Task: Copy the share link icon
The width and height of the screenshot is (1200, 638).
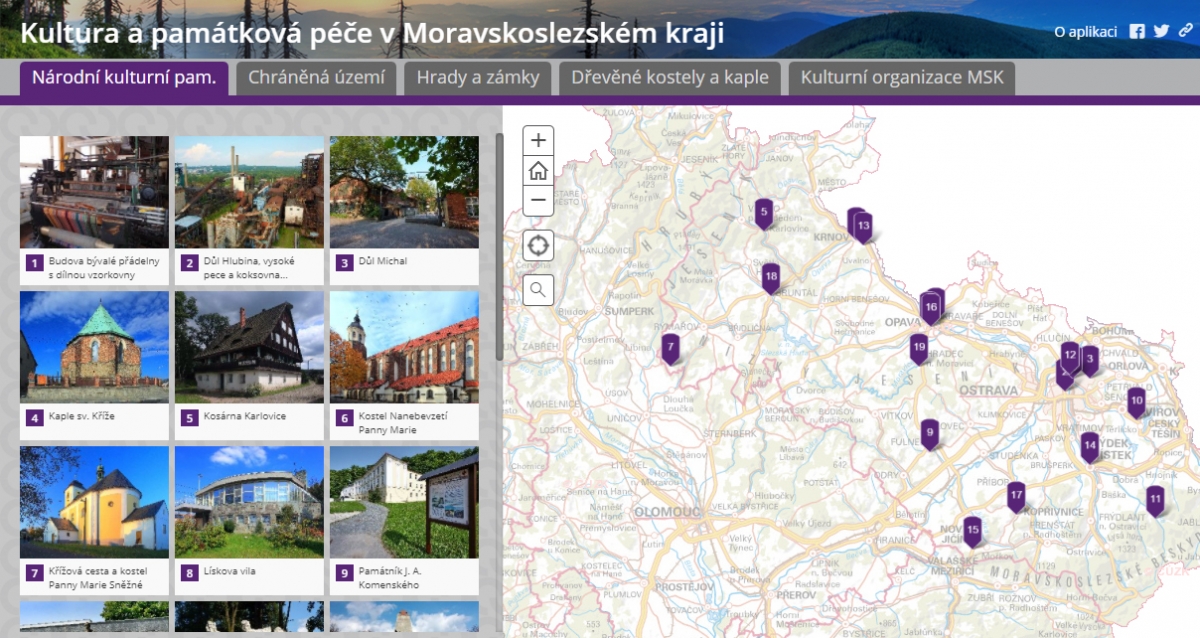Action: 1185,31
